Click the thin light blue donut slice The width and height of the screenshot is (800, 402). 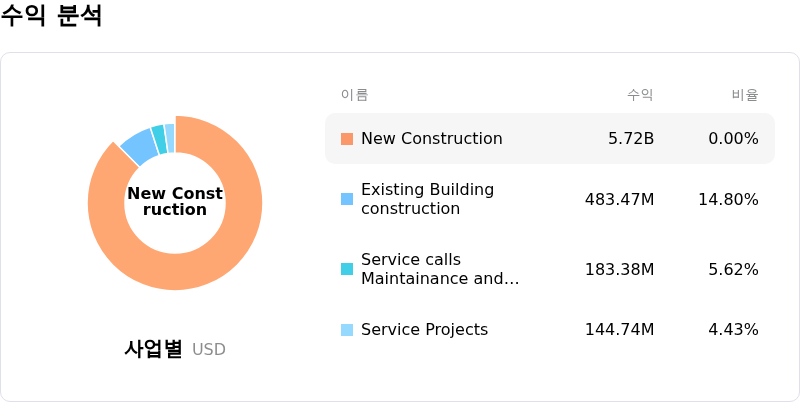pos(170,138)
